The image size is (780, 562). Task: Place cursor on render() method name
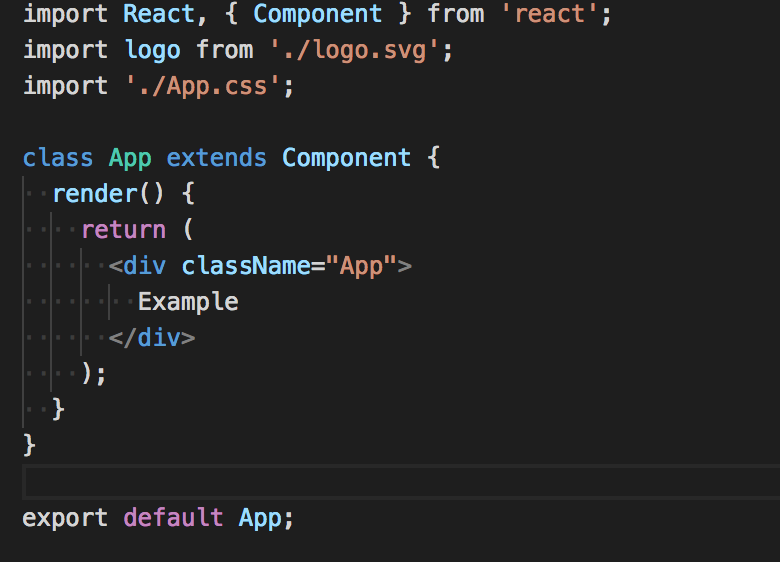(95, 194)
